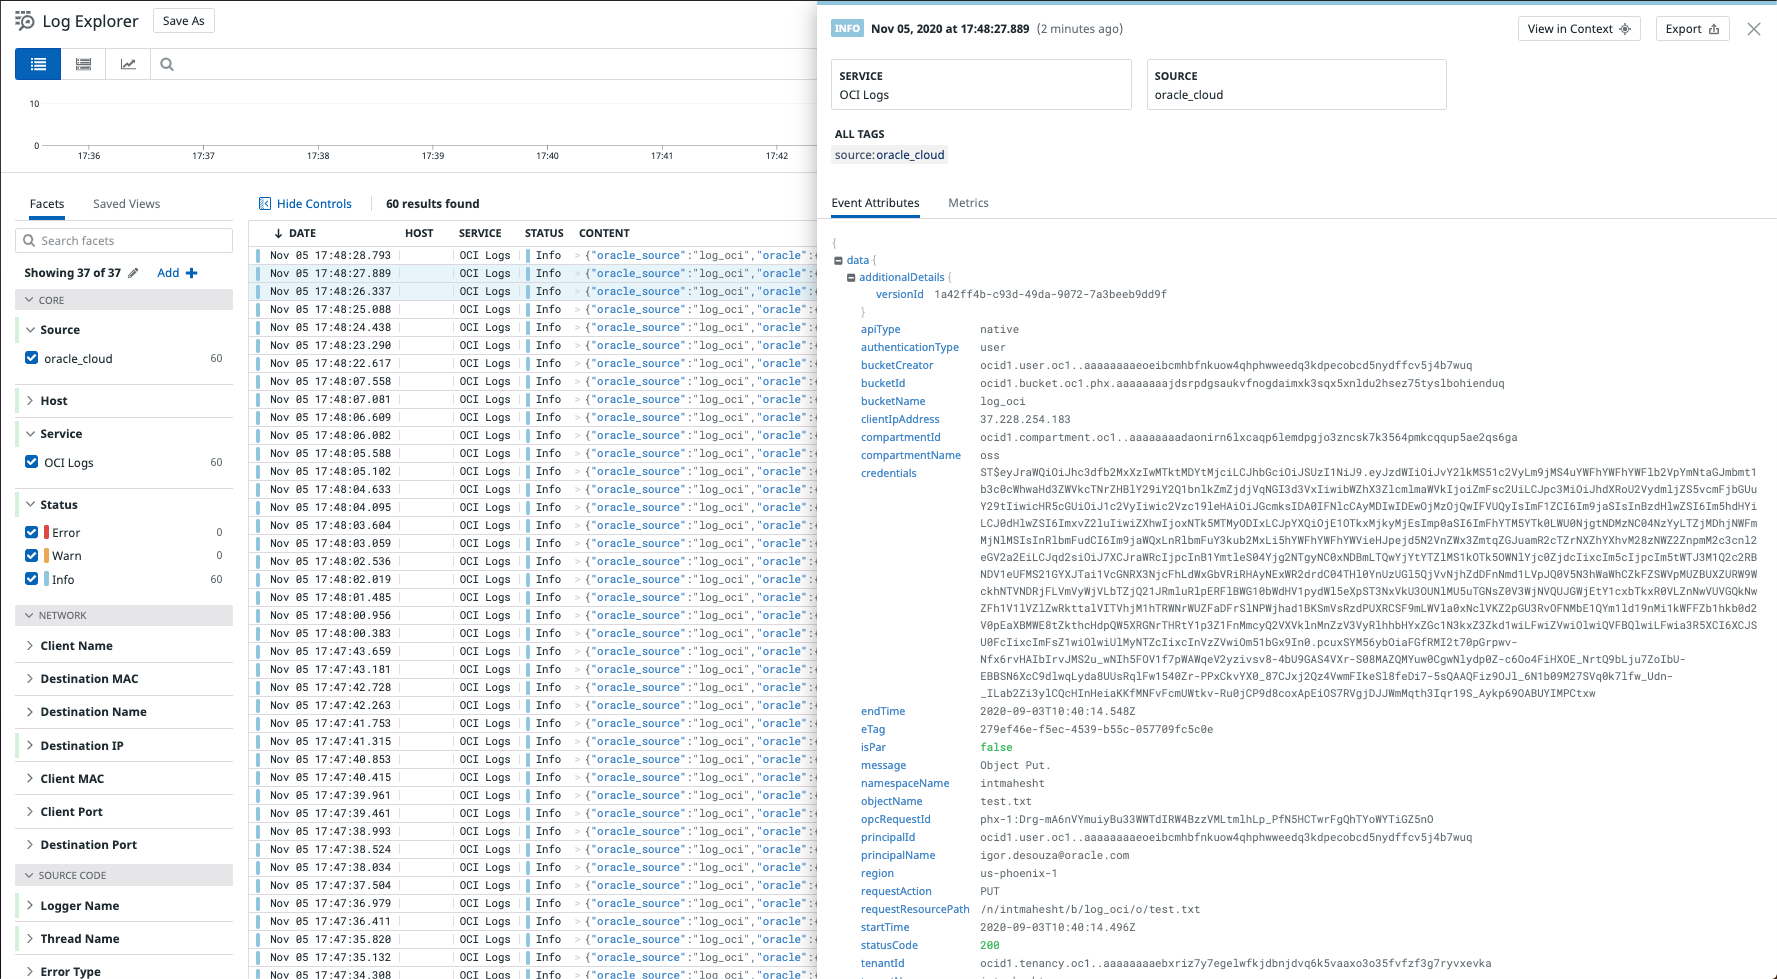Close the log detail side panel

(x=1754, y=29)
